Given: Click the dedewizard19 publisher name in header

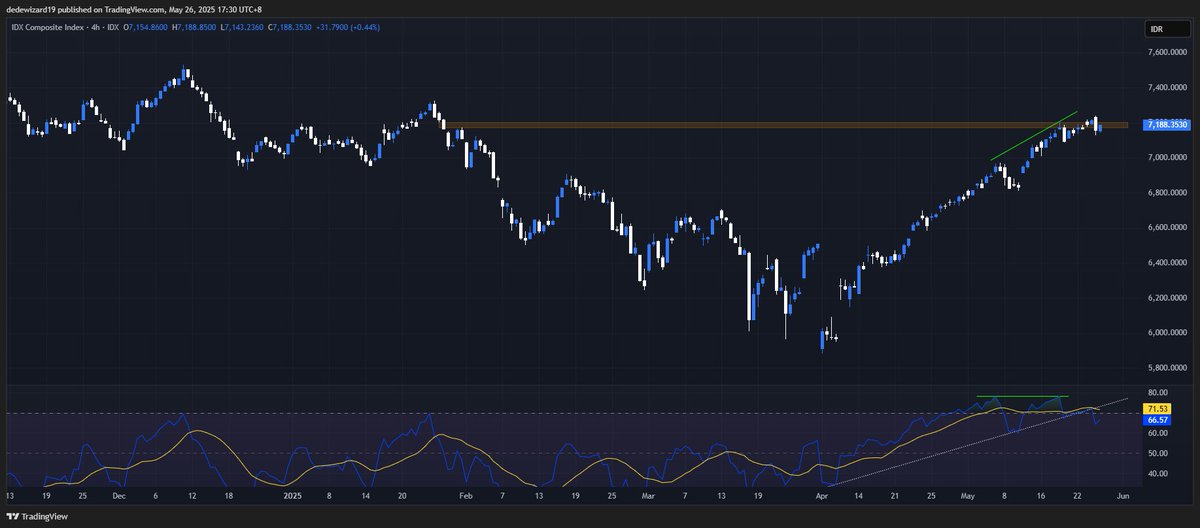Looking at the screenshot, I should pyautogui.click(x=31, y=8).
